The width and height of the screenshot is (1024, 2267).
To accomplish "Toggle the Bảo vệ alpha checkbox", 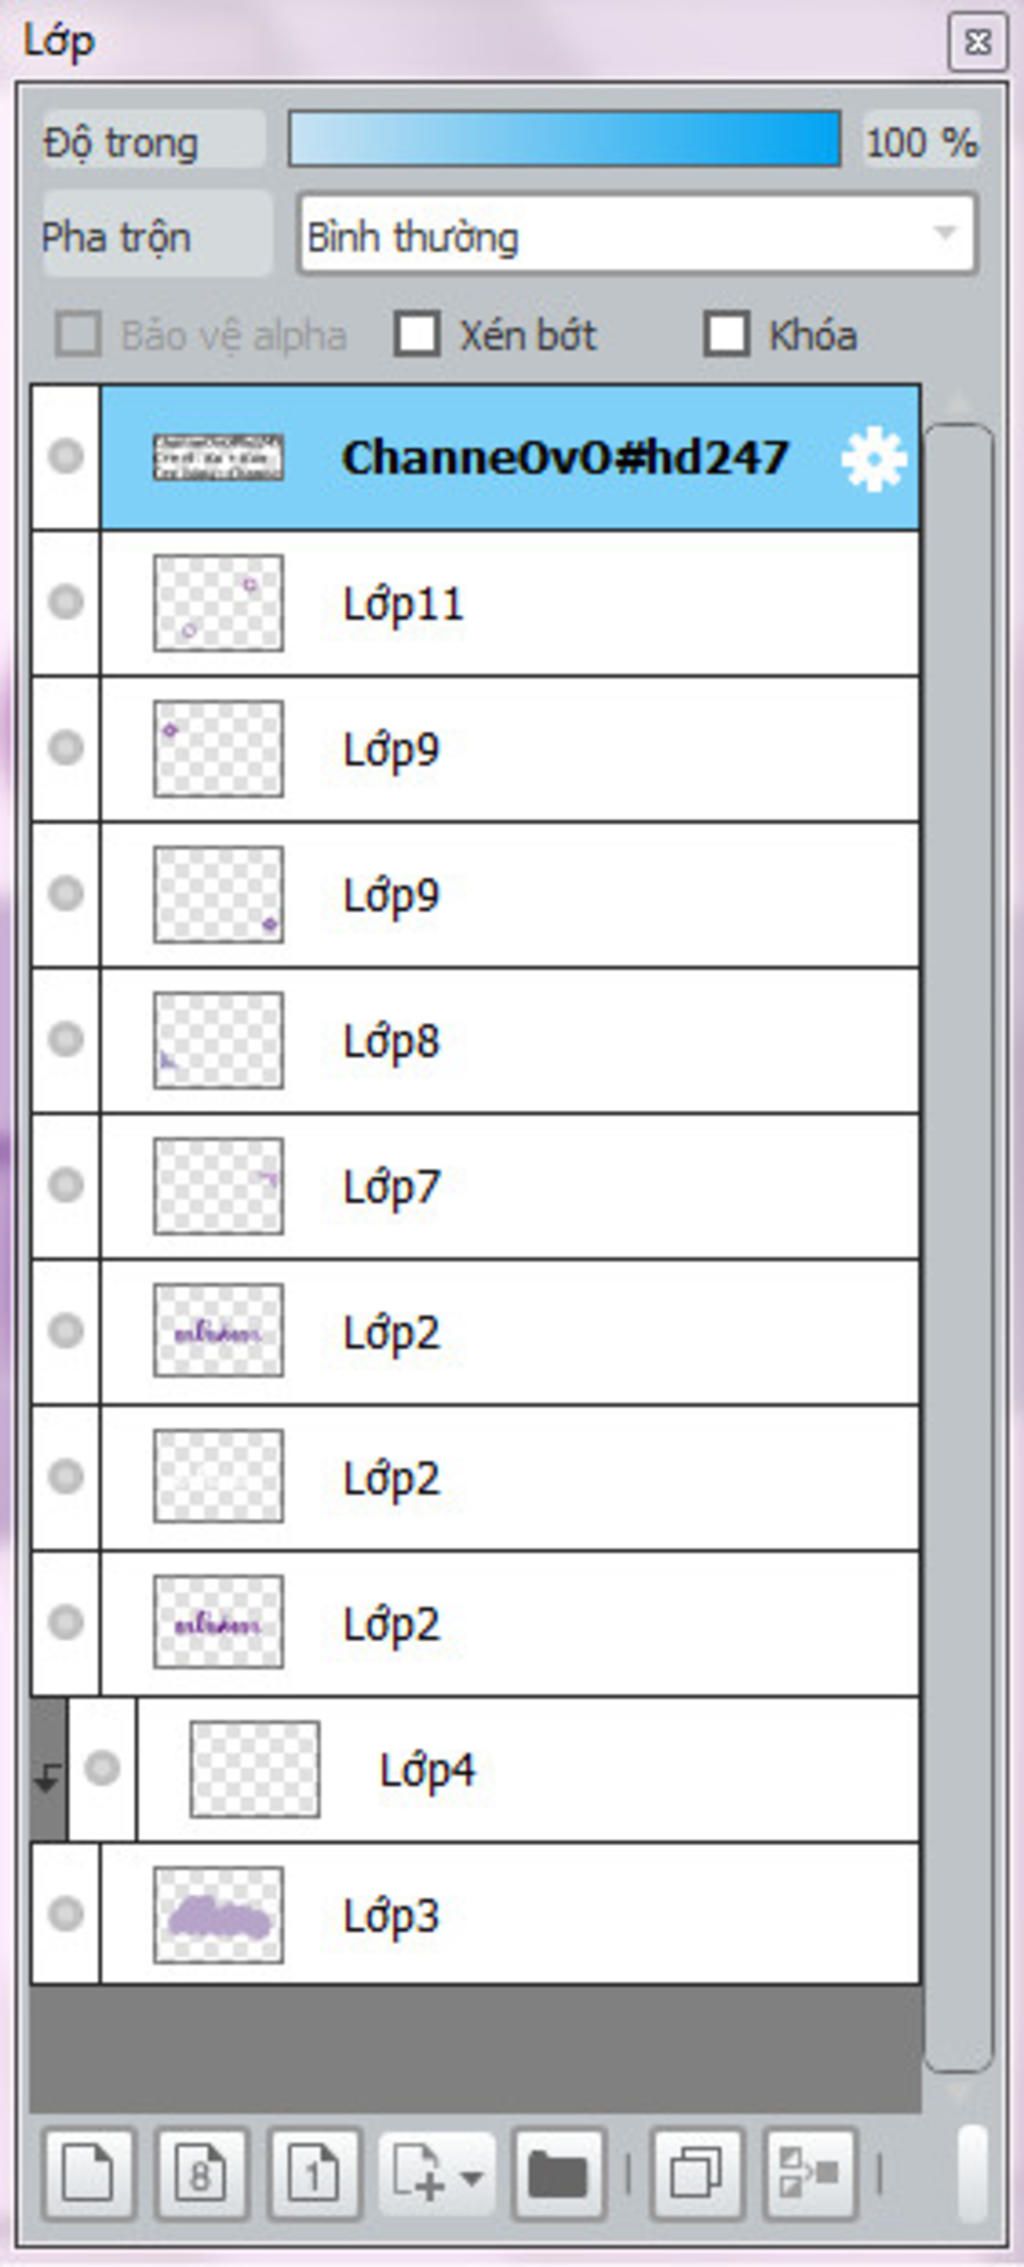I will pyautogui.click(x=78, y=334).
